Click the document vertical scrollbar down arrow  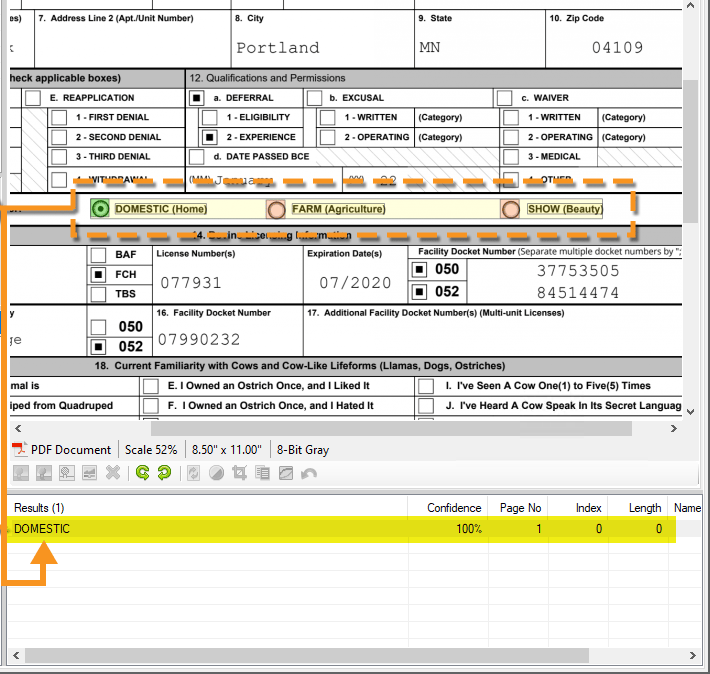(691, 410)
